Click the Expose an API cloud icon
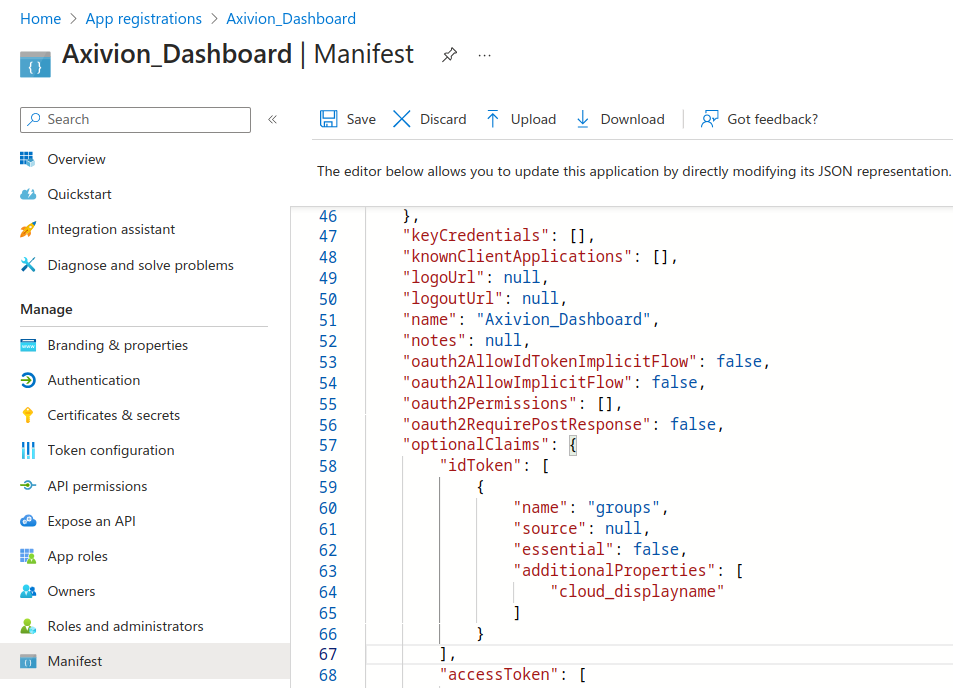953x688 pixels. tap(28, 521)
